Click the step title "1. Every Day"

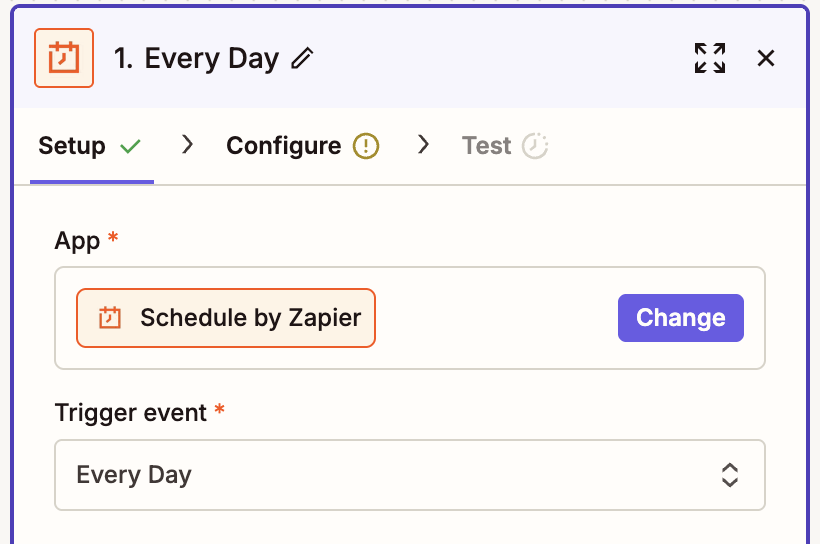pos(196,58)
